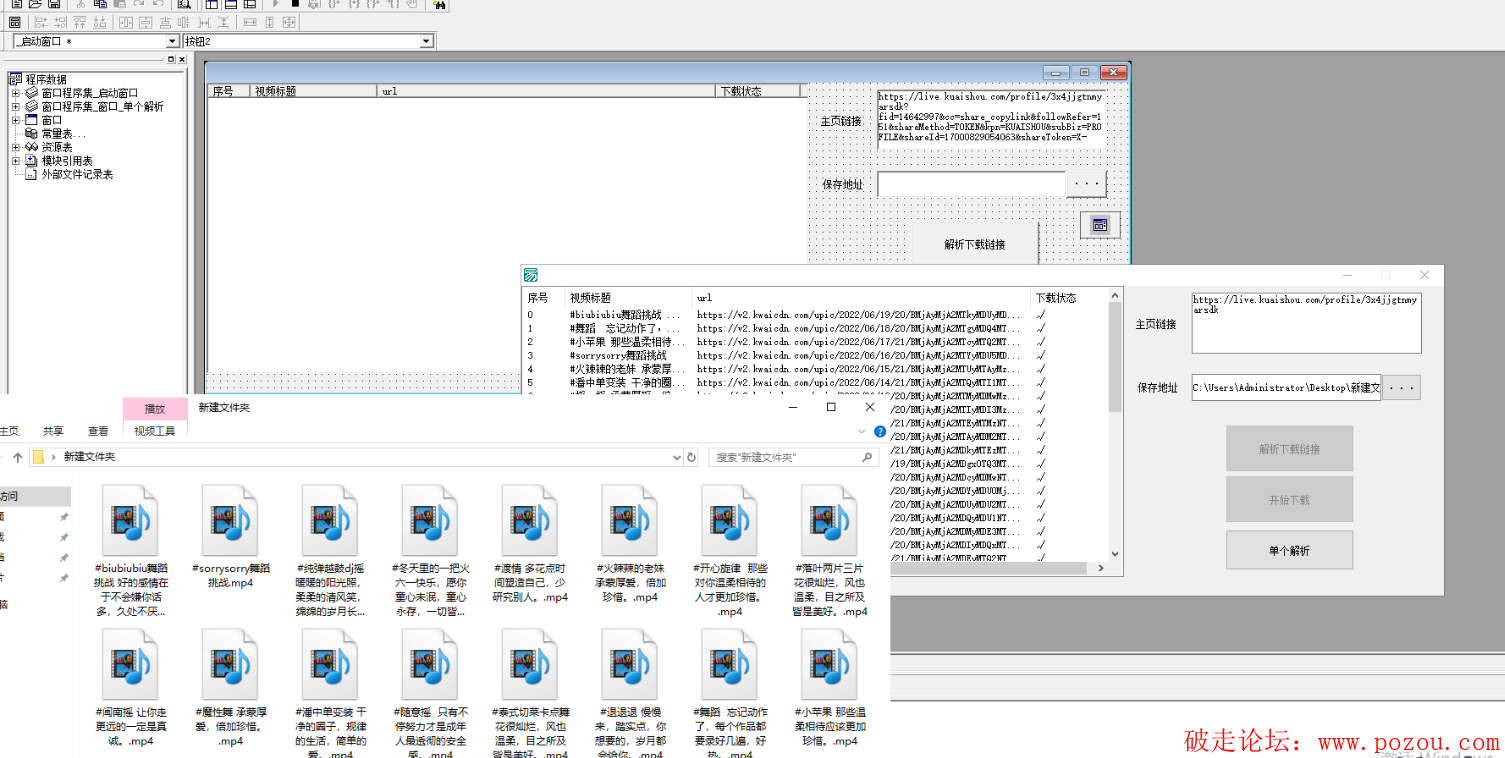Click 单个解析 button in the running app
The width and height of the screenshot is (1505, 758).
[1289, 550]
